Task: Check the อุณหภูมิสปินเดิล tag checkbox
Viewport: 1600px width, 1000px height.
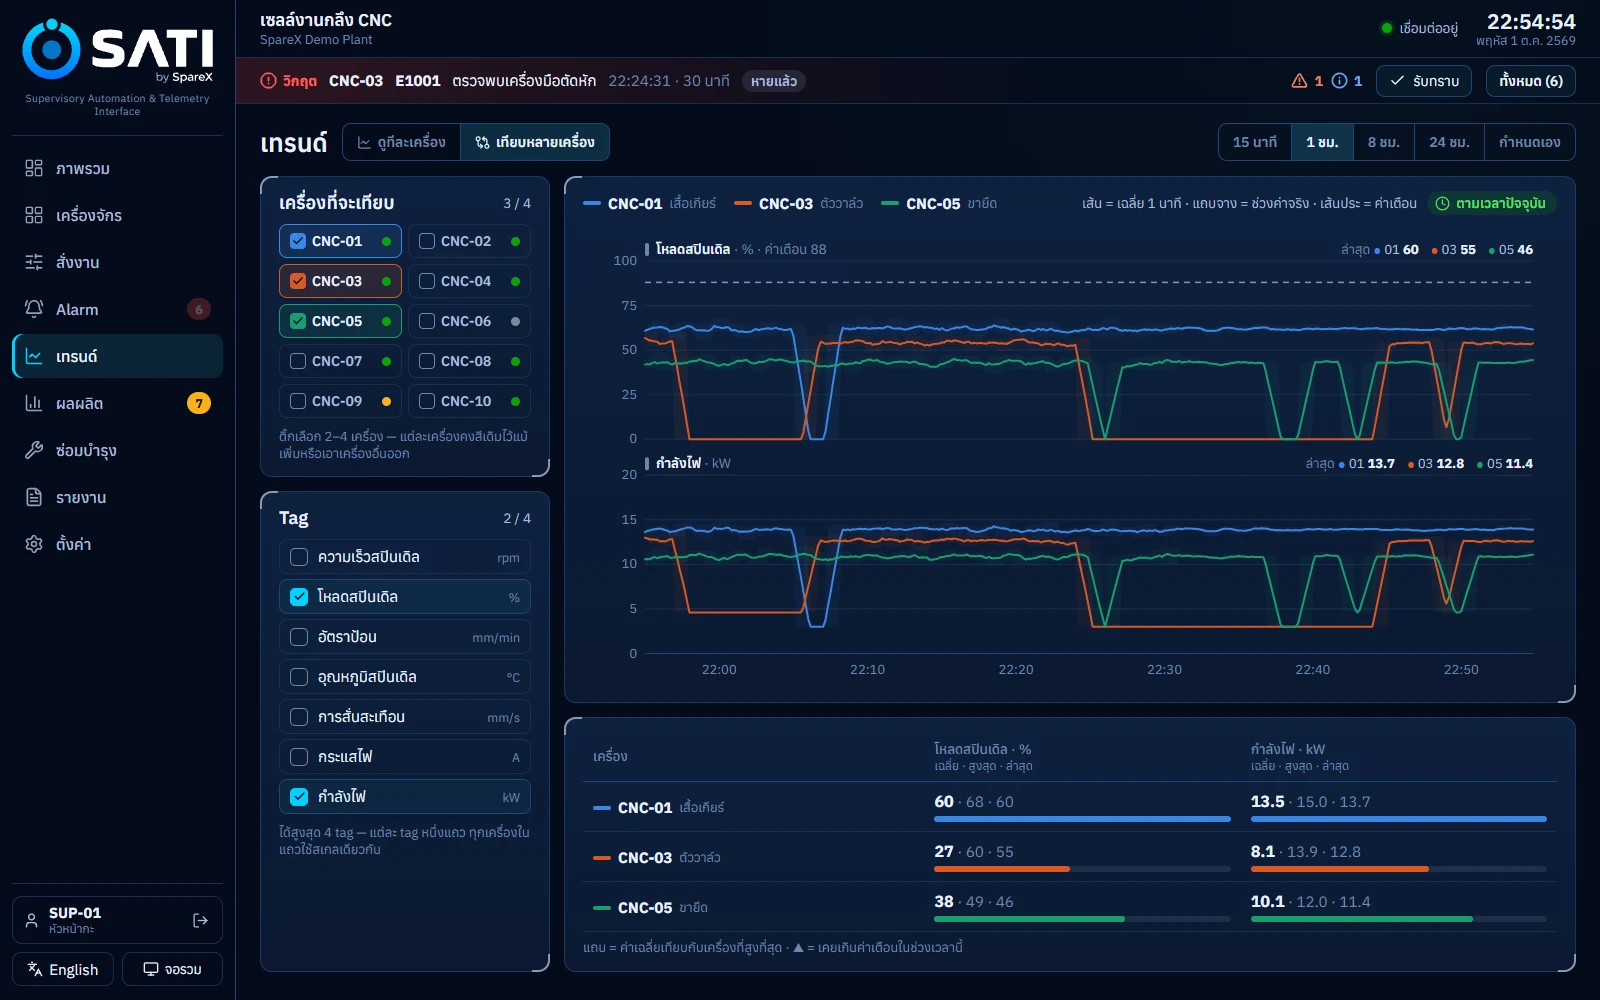Action: [299, 677]
